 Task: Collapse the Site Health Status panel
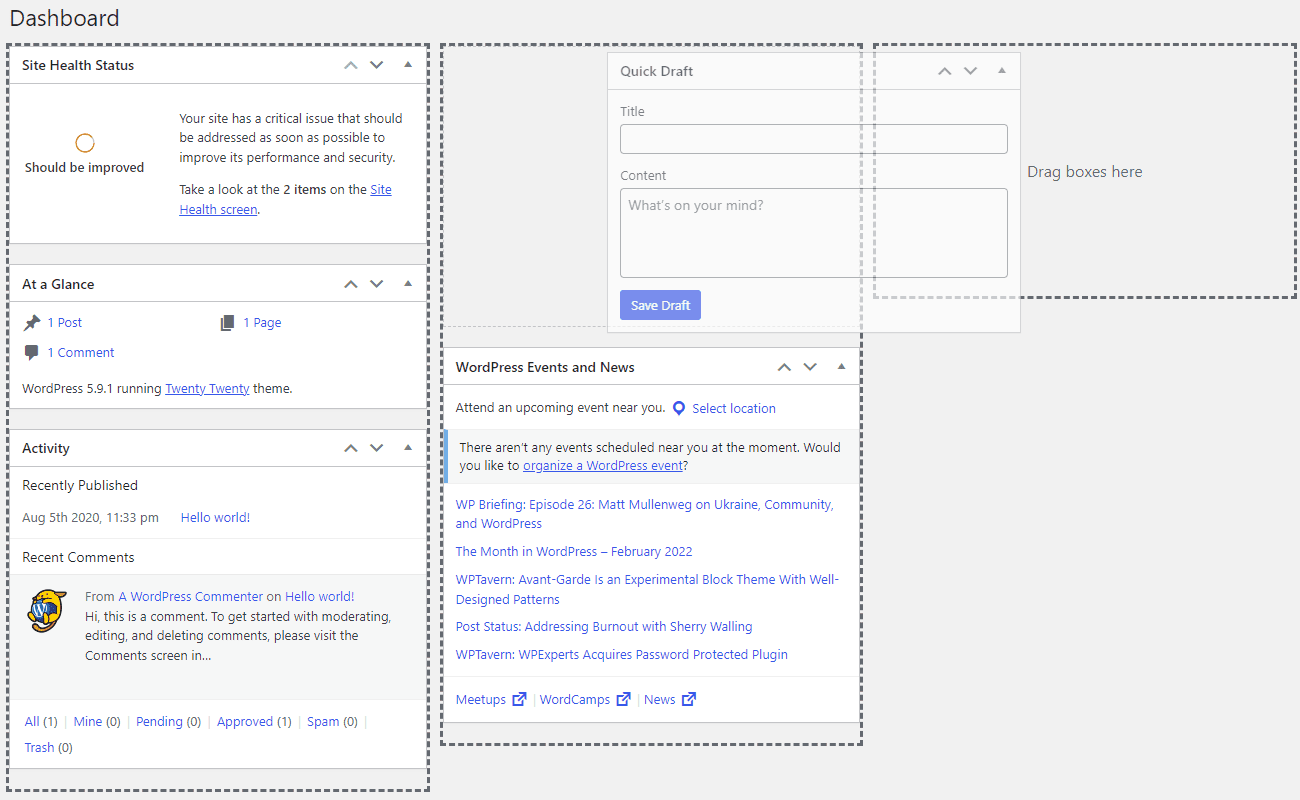pos(408,65)
